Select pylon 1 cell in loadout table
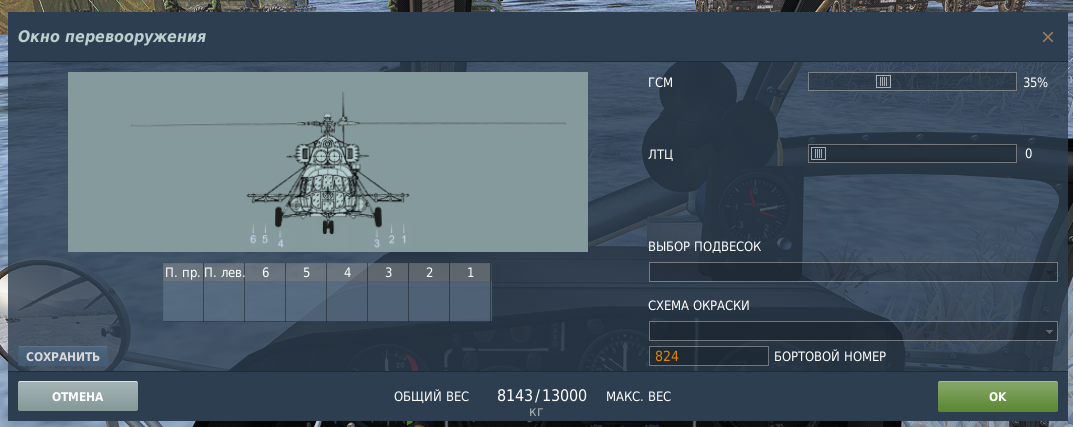Image resolution: width=1073 pixels, height=427 pixels. pos(470,301)
